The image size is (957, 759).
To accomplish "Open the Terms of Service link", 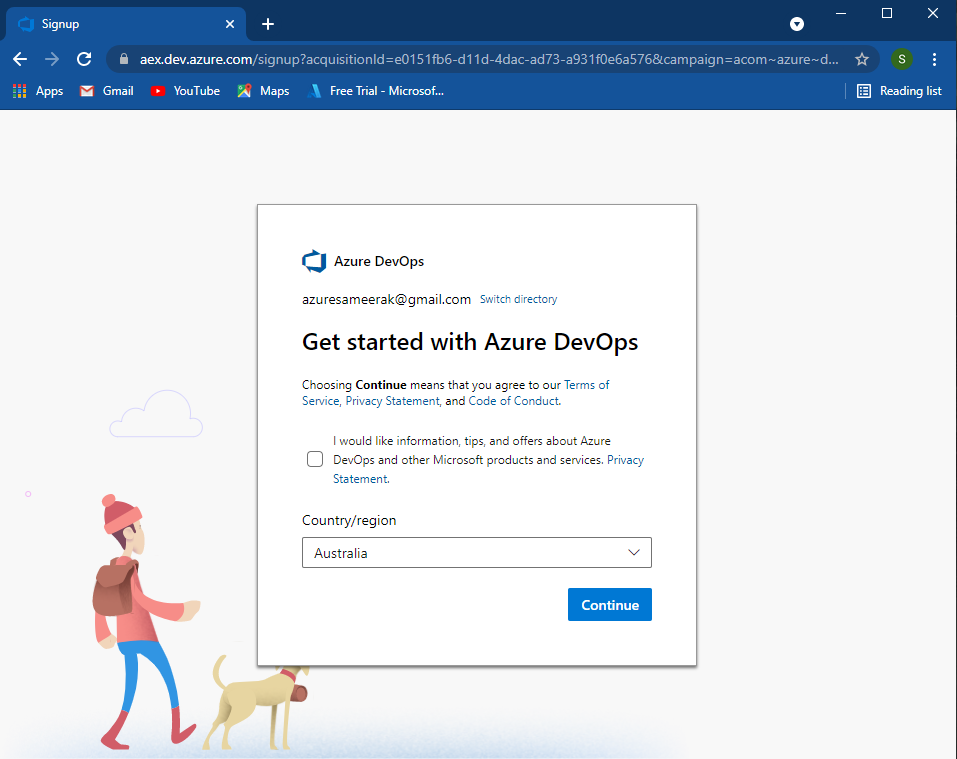I will pyautogui.click(x=588, y=384).
